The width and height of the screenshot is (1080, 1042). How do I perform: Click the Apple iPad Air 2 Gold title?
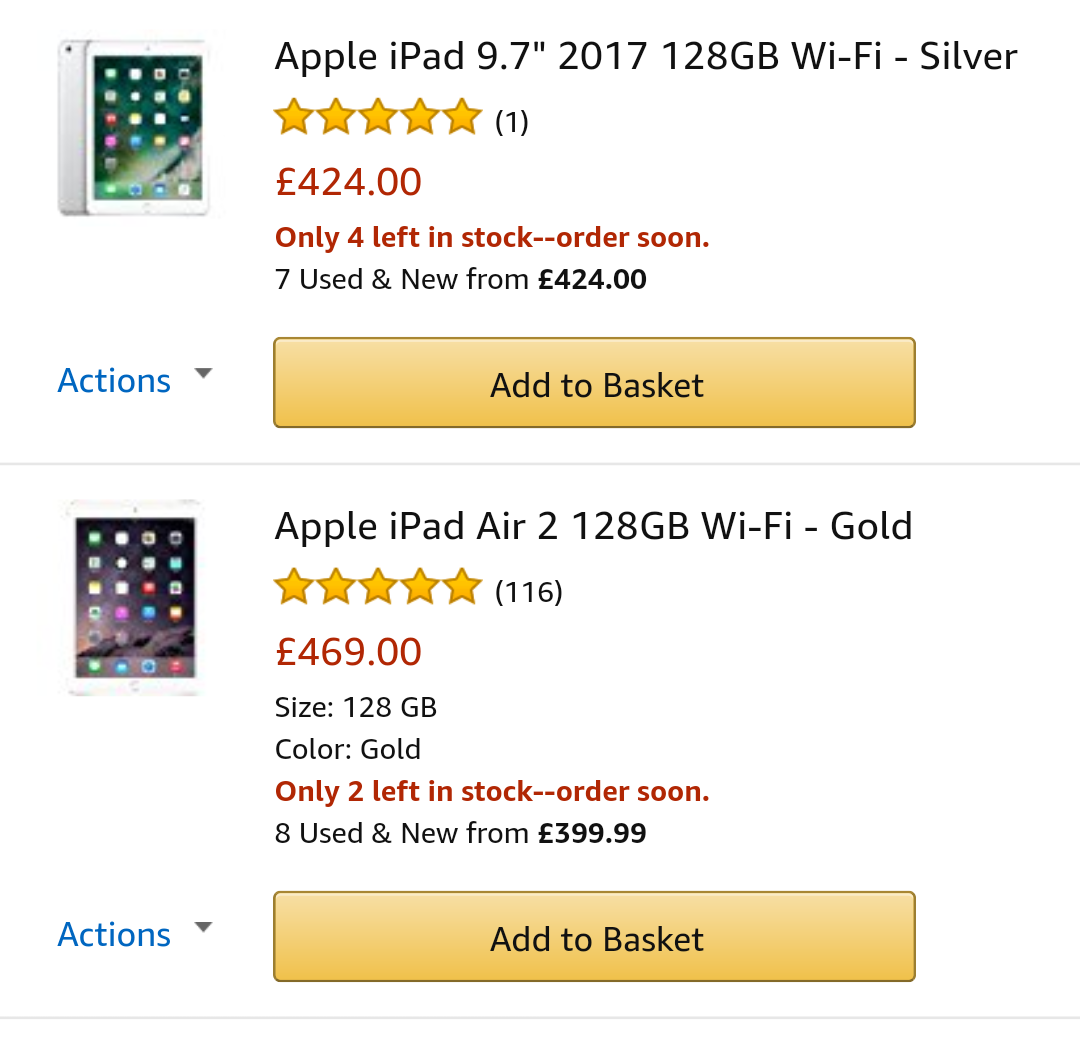tap(593, 526)
